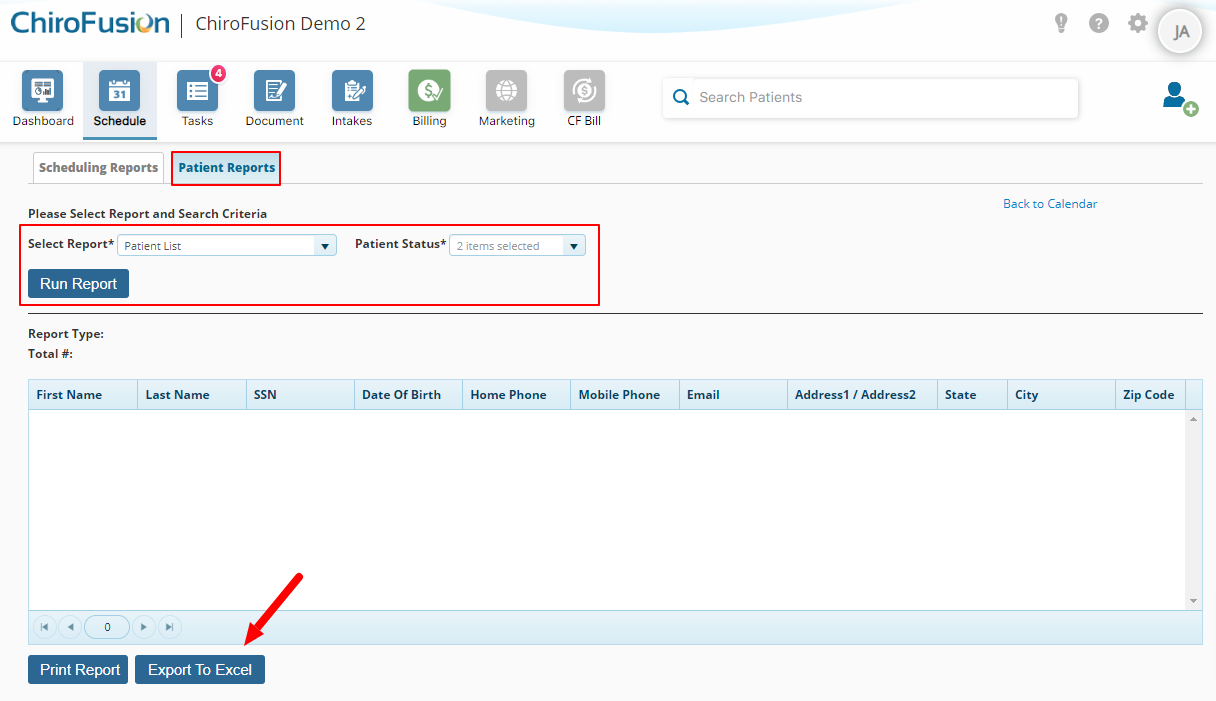Screen dimensions: 1216x701
Task: Click the add new patient icon
Action: coord(1179,98)
